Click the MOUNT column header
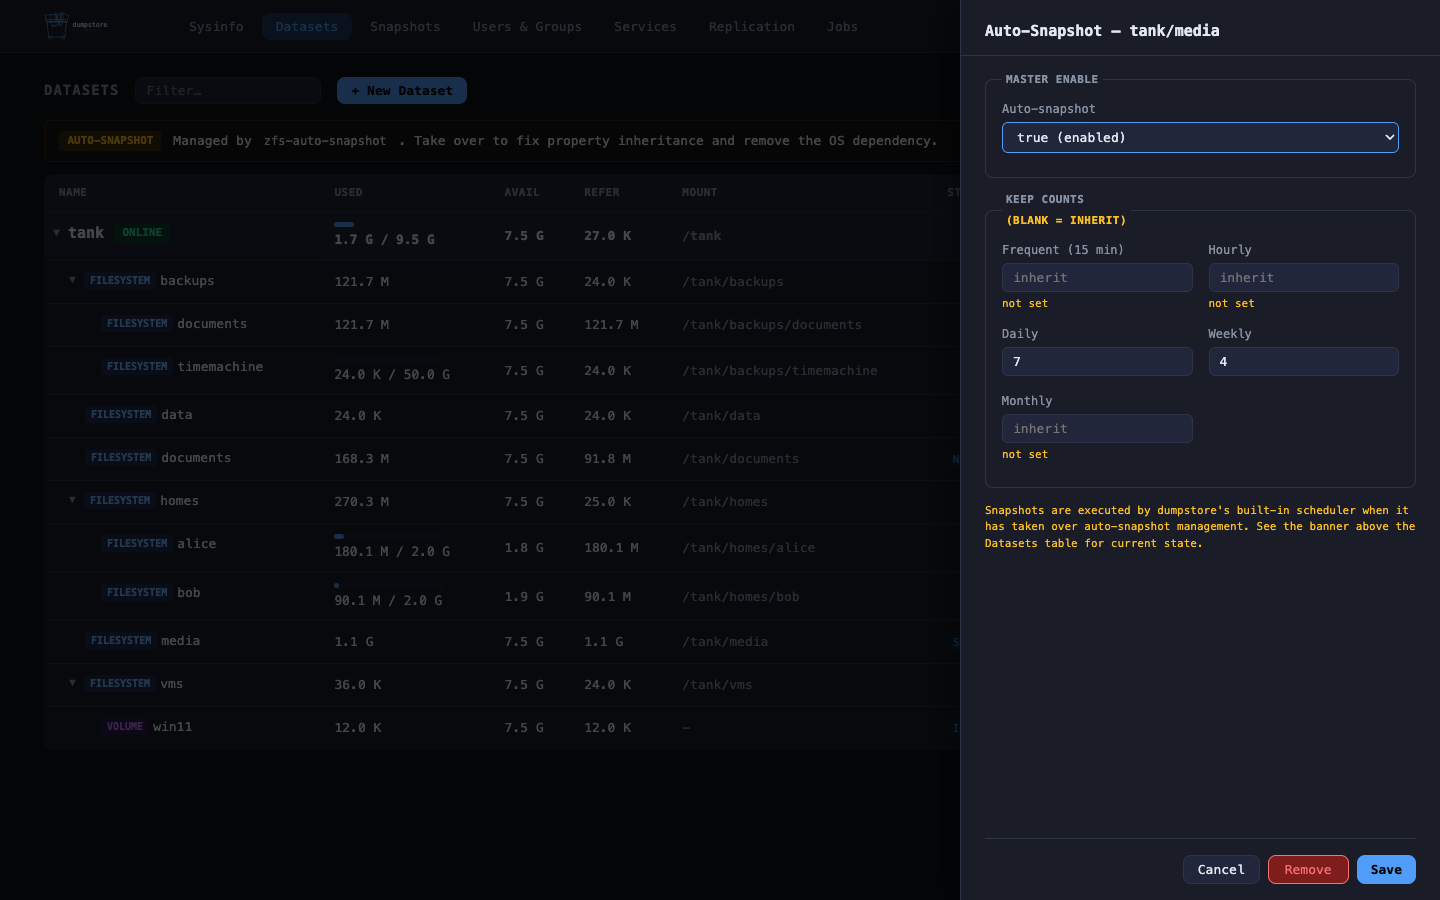 point(700,192)
